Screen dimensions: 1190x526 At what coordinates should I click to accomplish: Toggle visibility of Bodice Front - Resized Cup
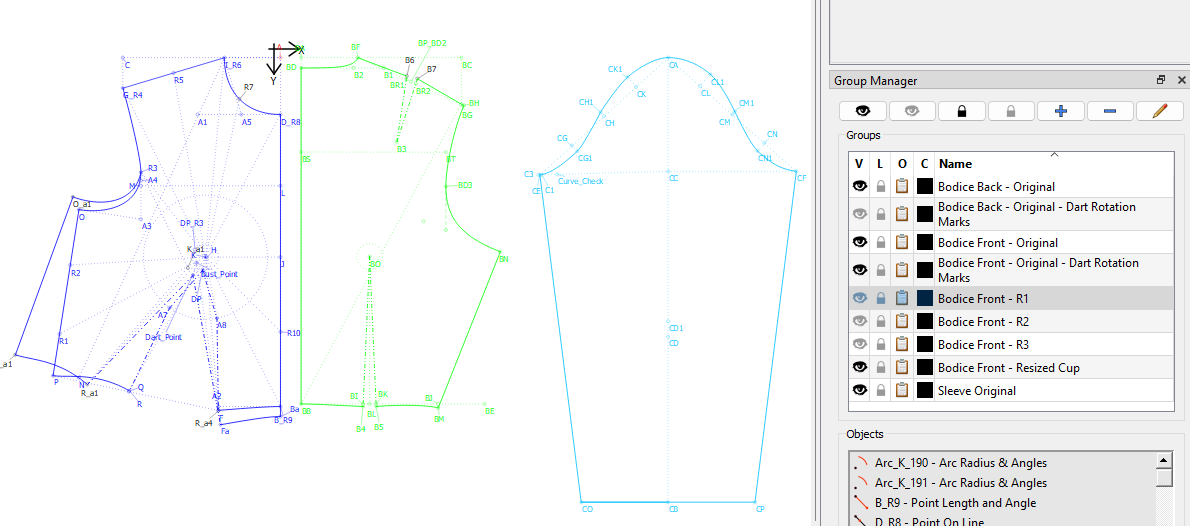(859, 367)
